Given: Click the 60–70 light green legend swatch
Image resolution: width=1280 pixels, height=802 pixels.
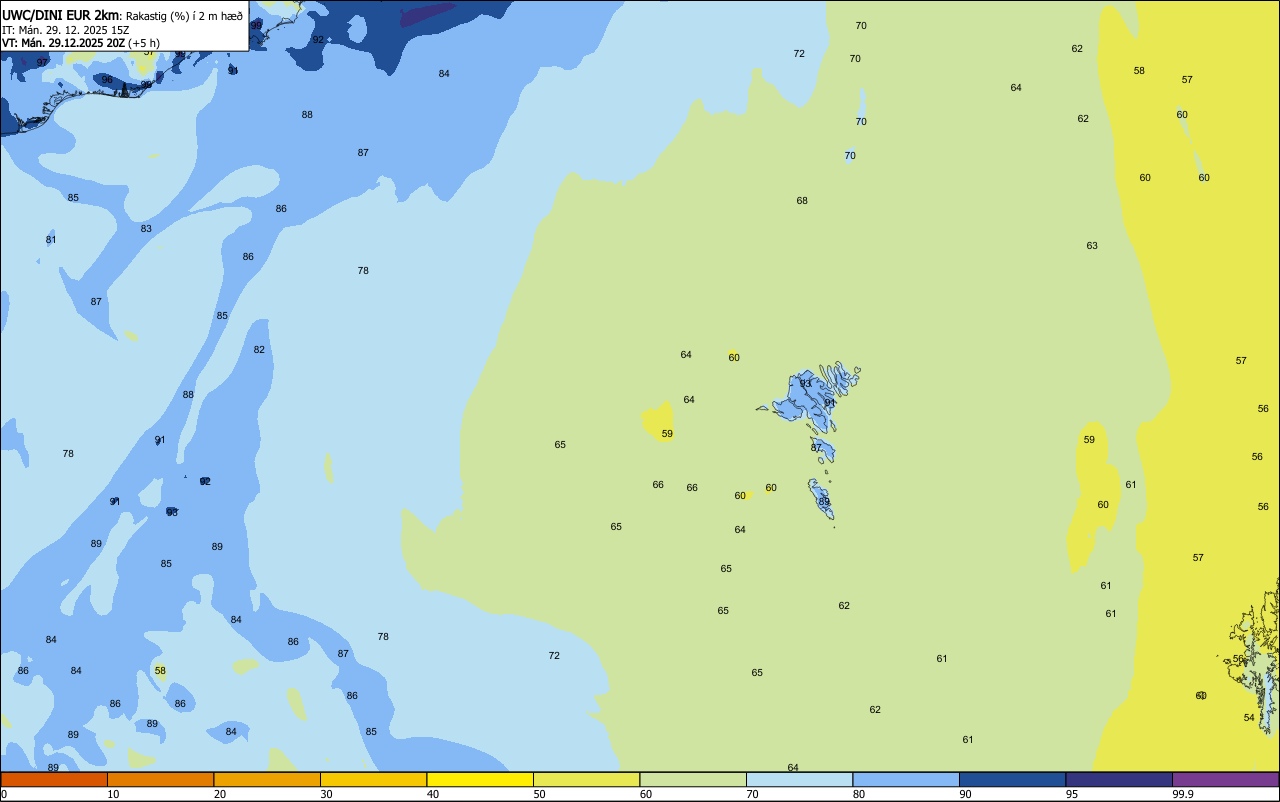Looking at the screenshot, I should coord(693,779).
